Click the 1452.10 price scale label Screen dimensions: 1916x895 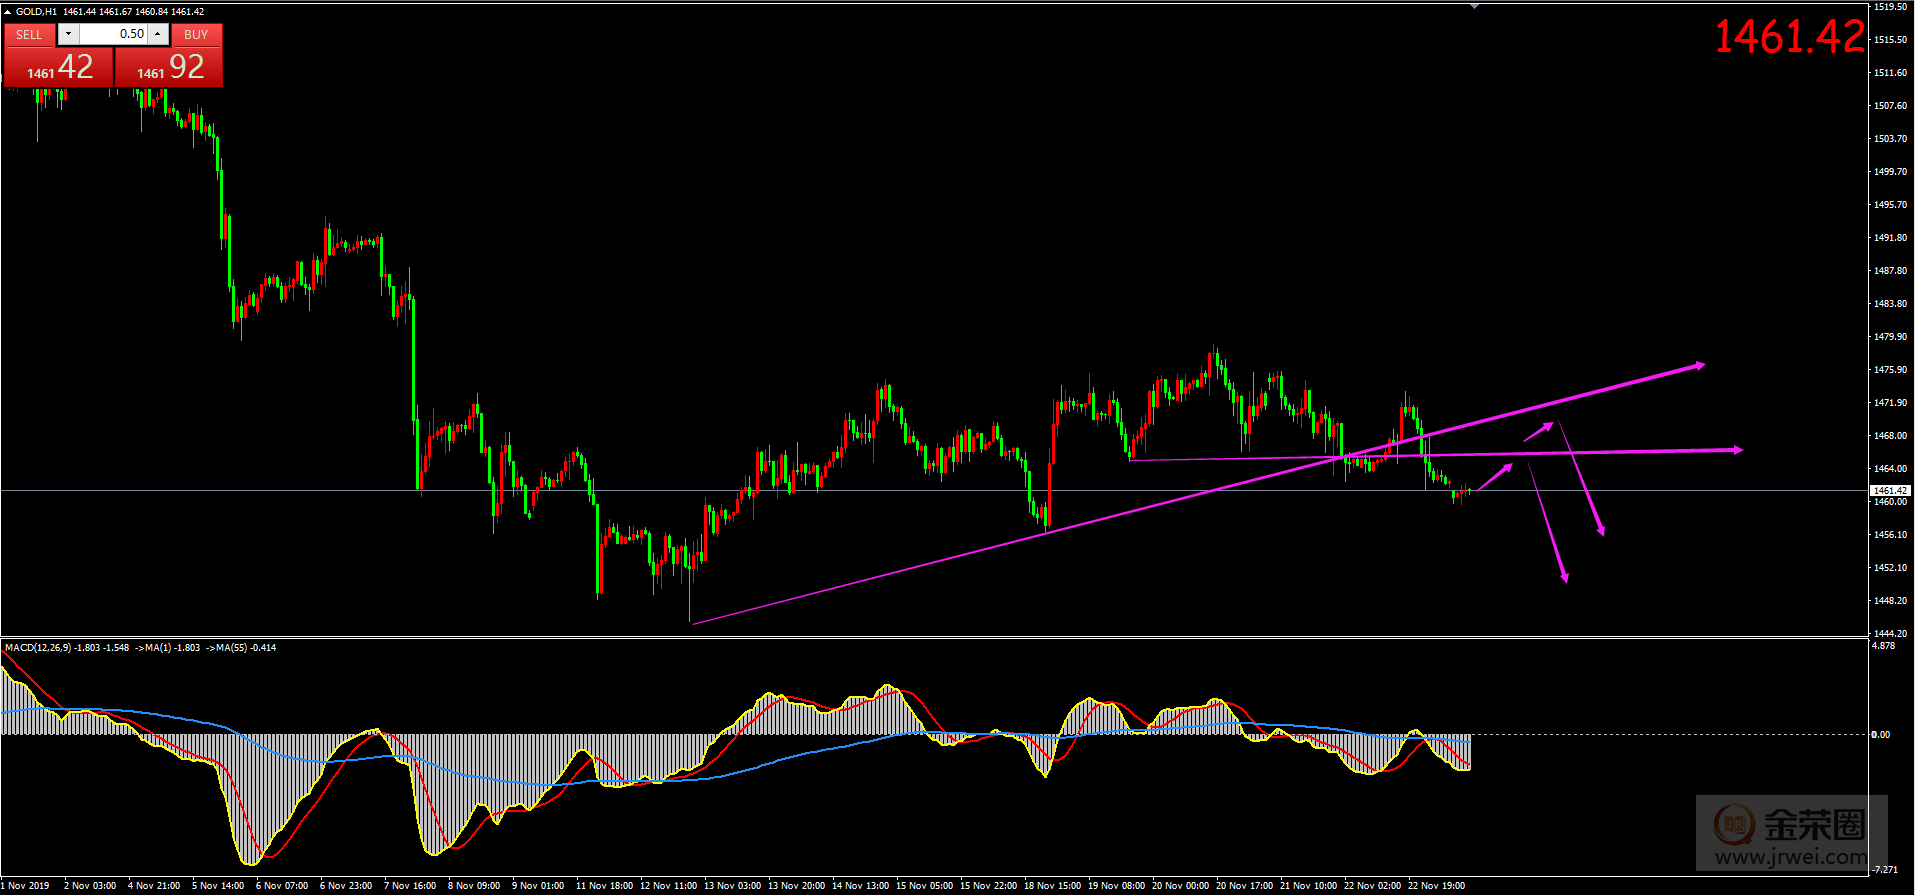[1890, 568]
